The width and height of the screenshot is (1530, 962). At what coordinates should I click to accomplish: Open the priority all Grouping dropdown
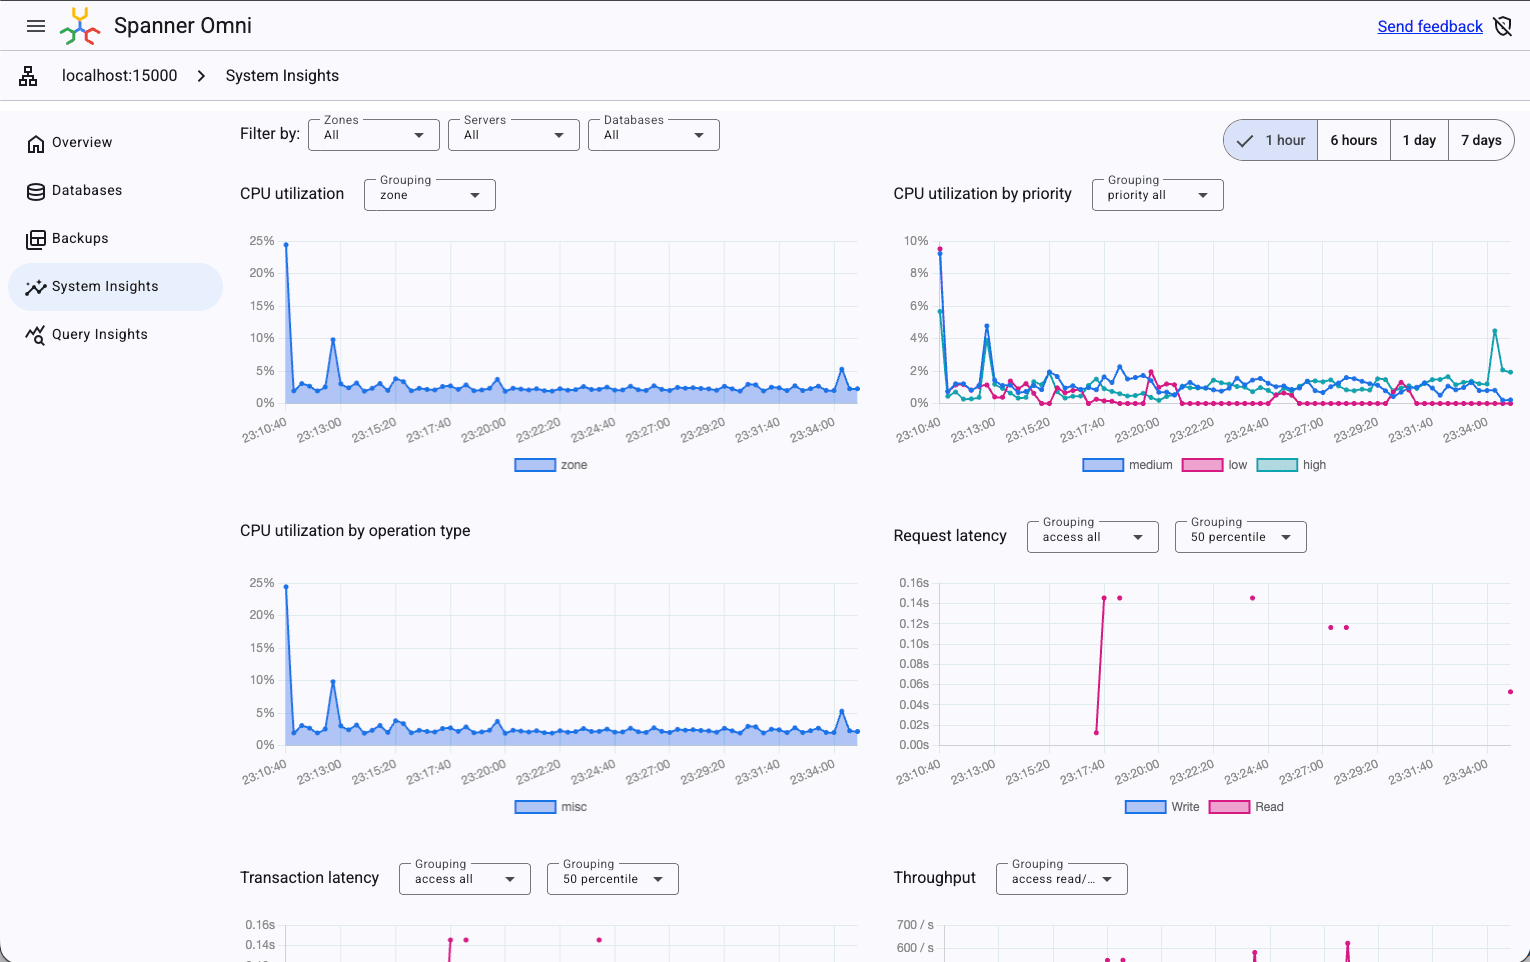pyautogui.click(x=1158, y=195)
